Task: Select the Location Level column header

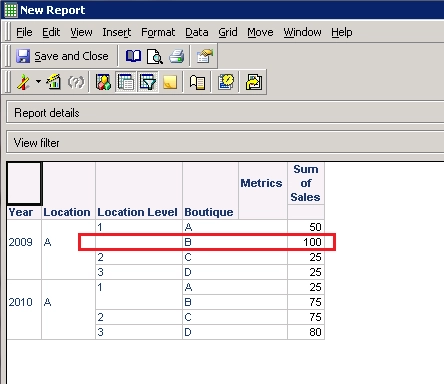Action: [137, 212]
